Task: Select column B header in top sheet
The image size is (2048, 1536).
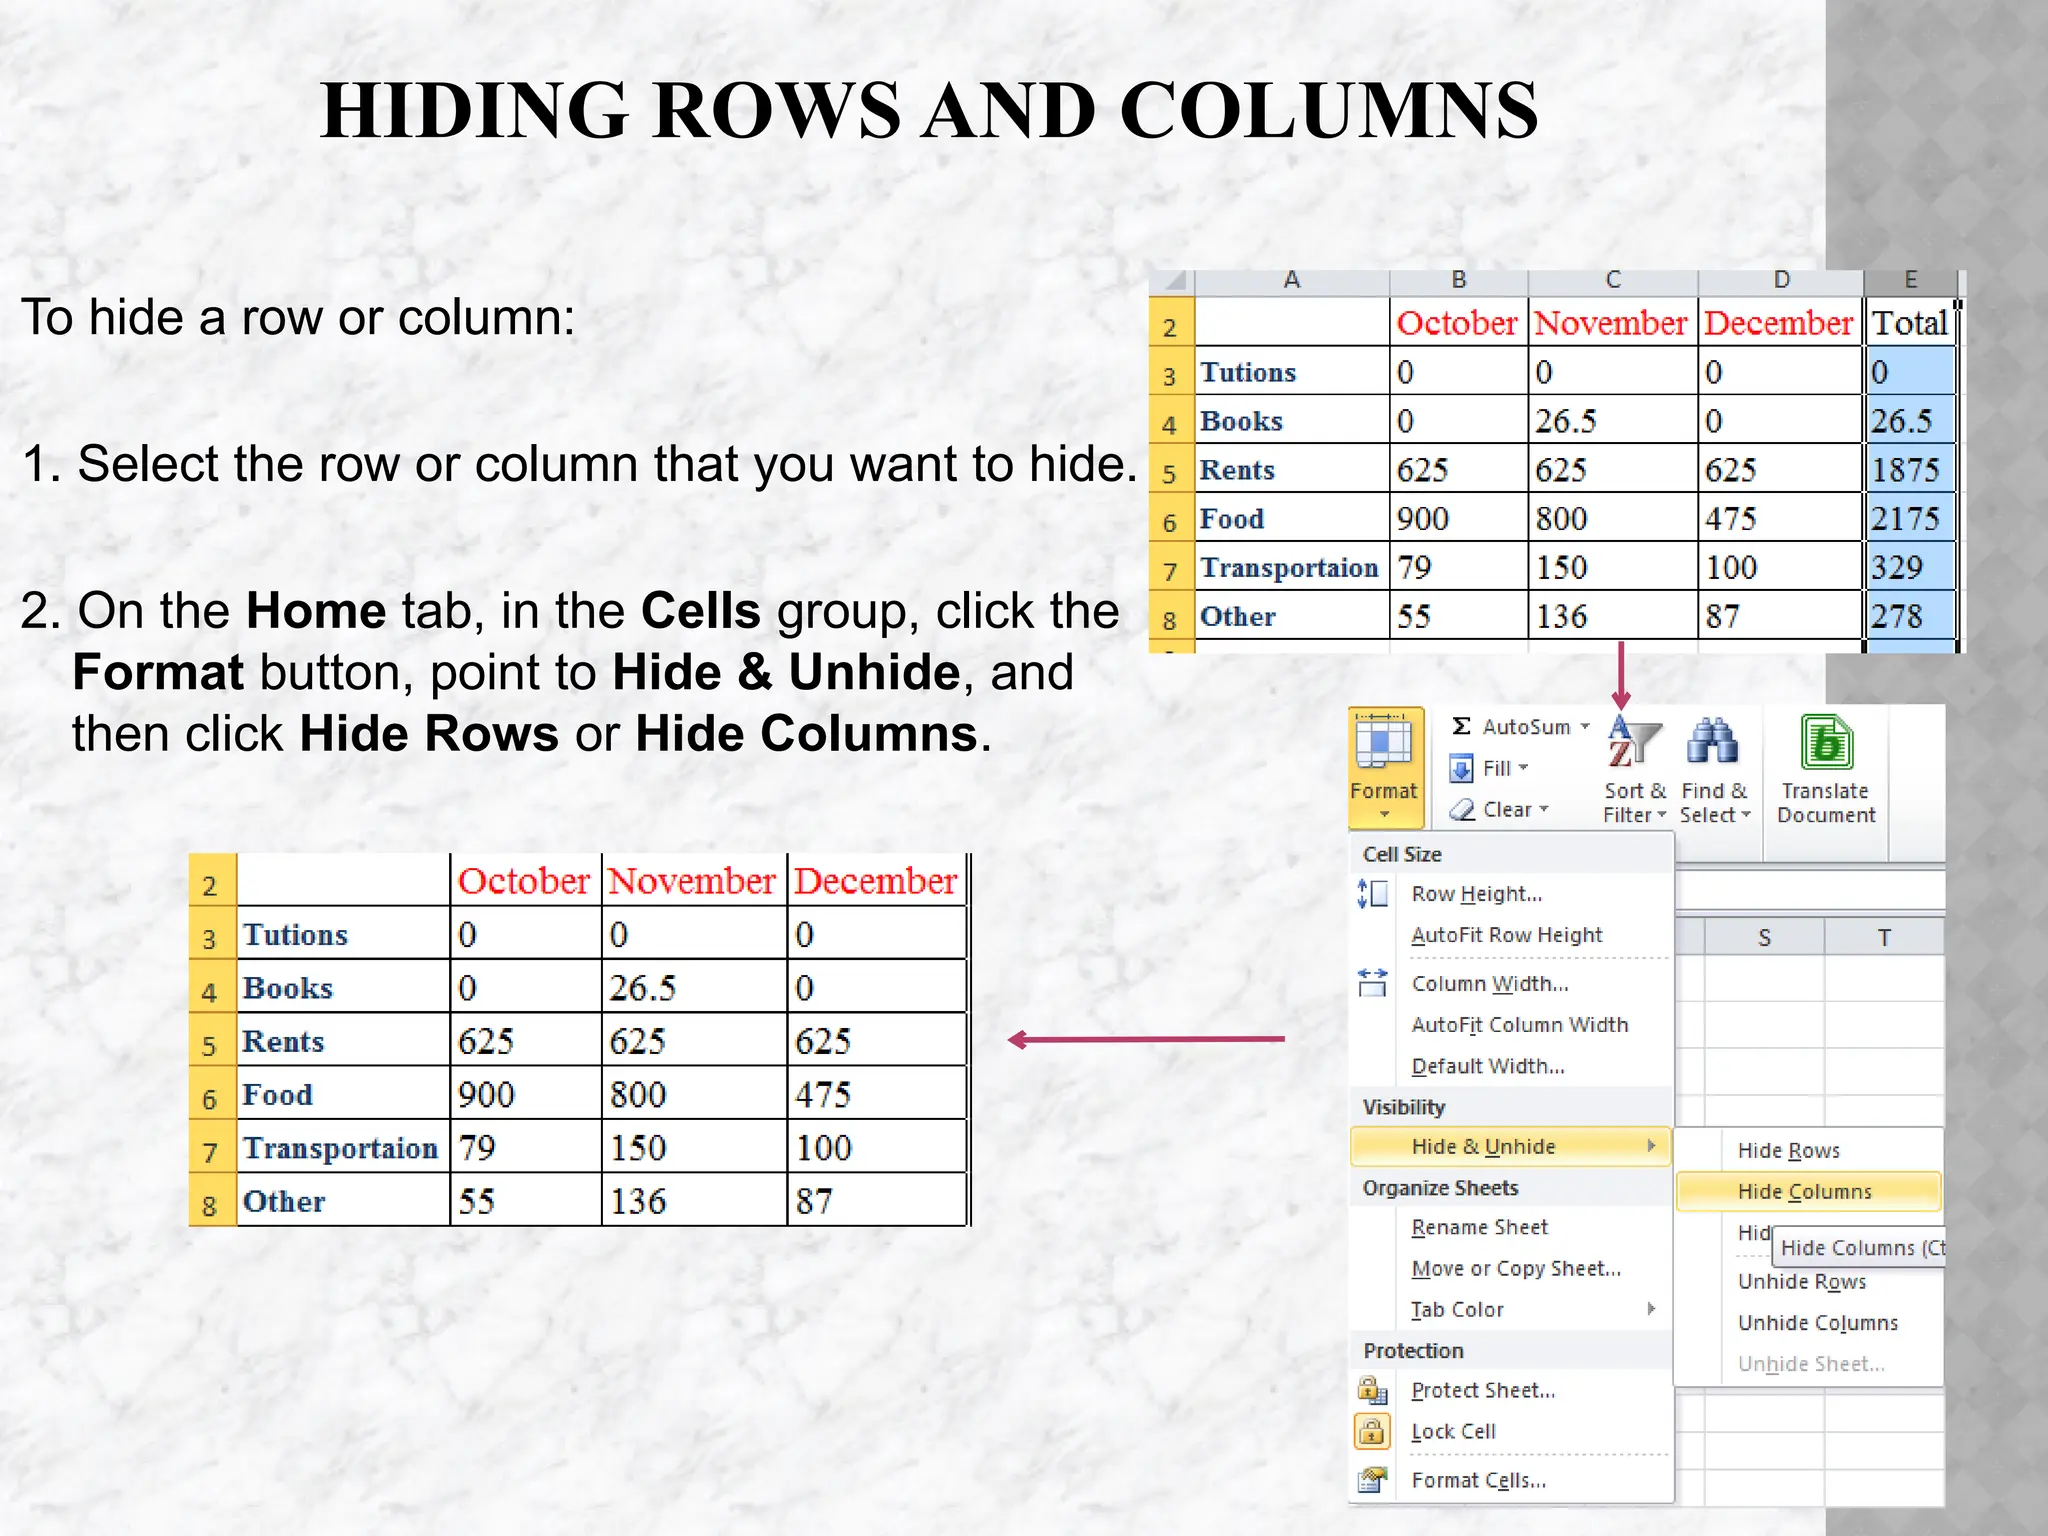Action: (x=1459, y=281)
